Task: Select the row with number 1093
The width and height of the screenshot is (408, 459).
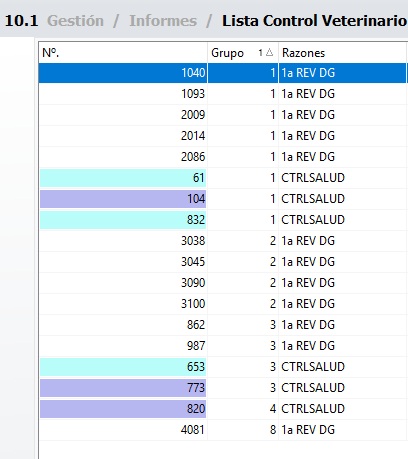Action: (223, 94)
